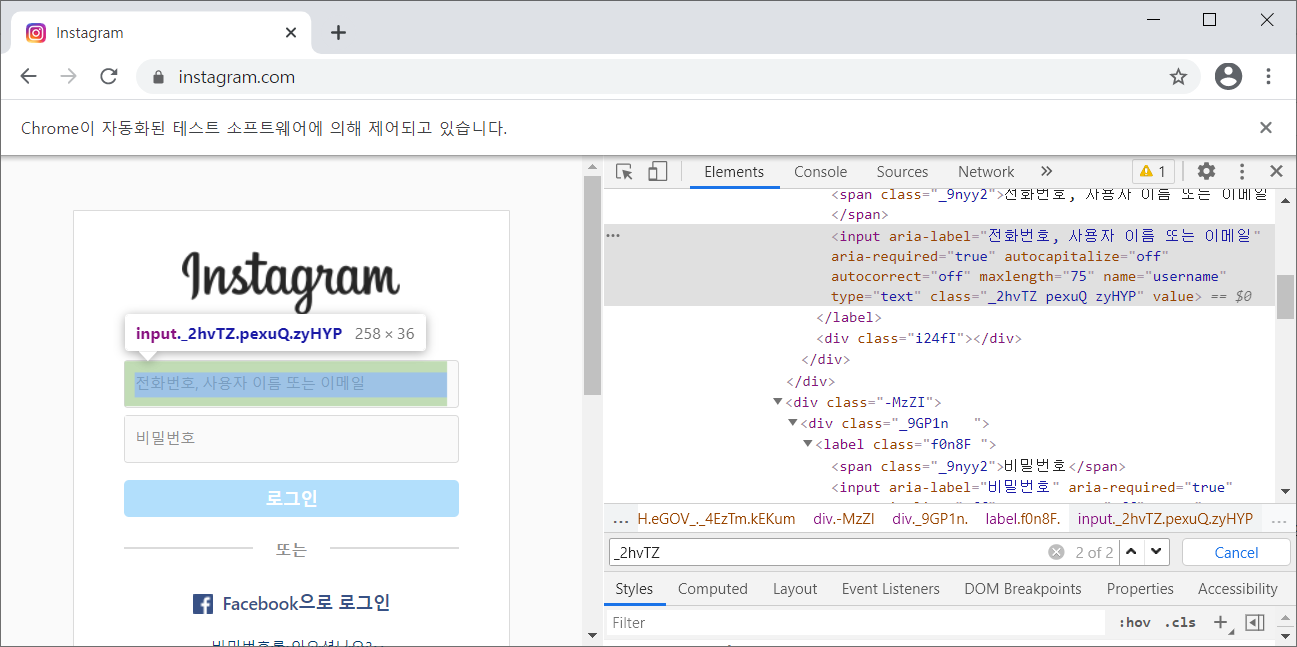Select the Instagram browser tab

click(x=162, y=33)
